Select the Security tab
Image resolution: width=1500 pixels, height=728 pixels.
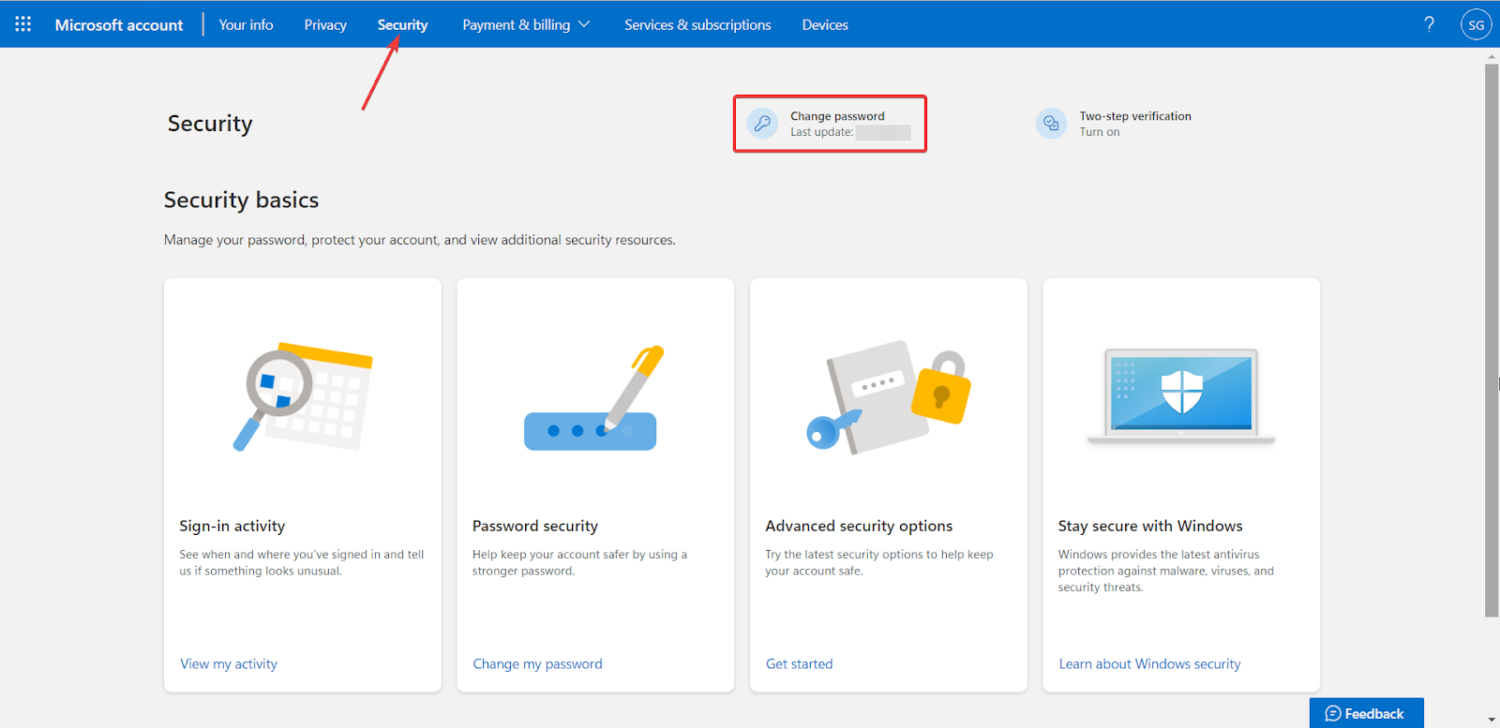(x=402, y=24)
